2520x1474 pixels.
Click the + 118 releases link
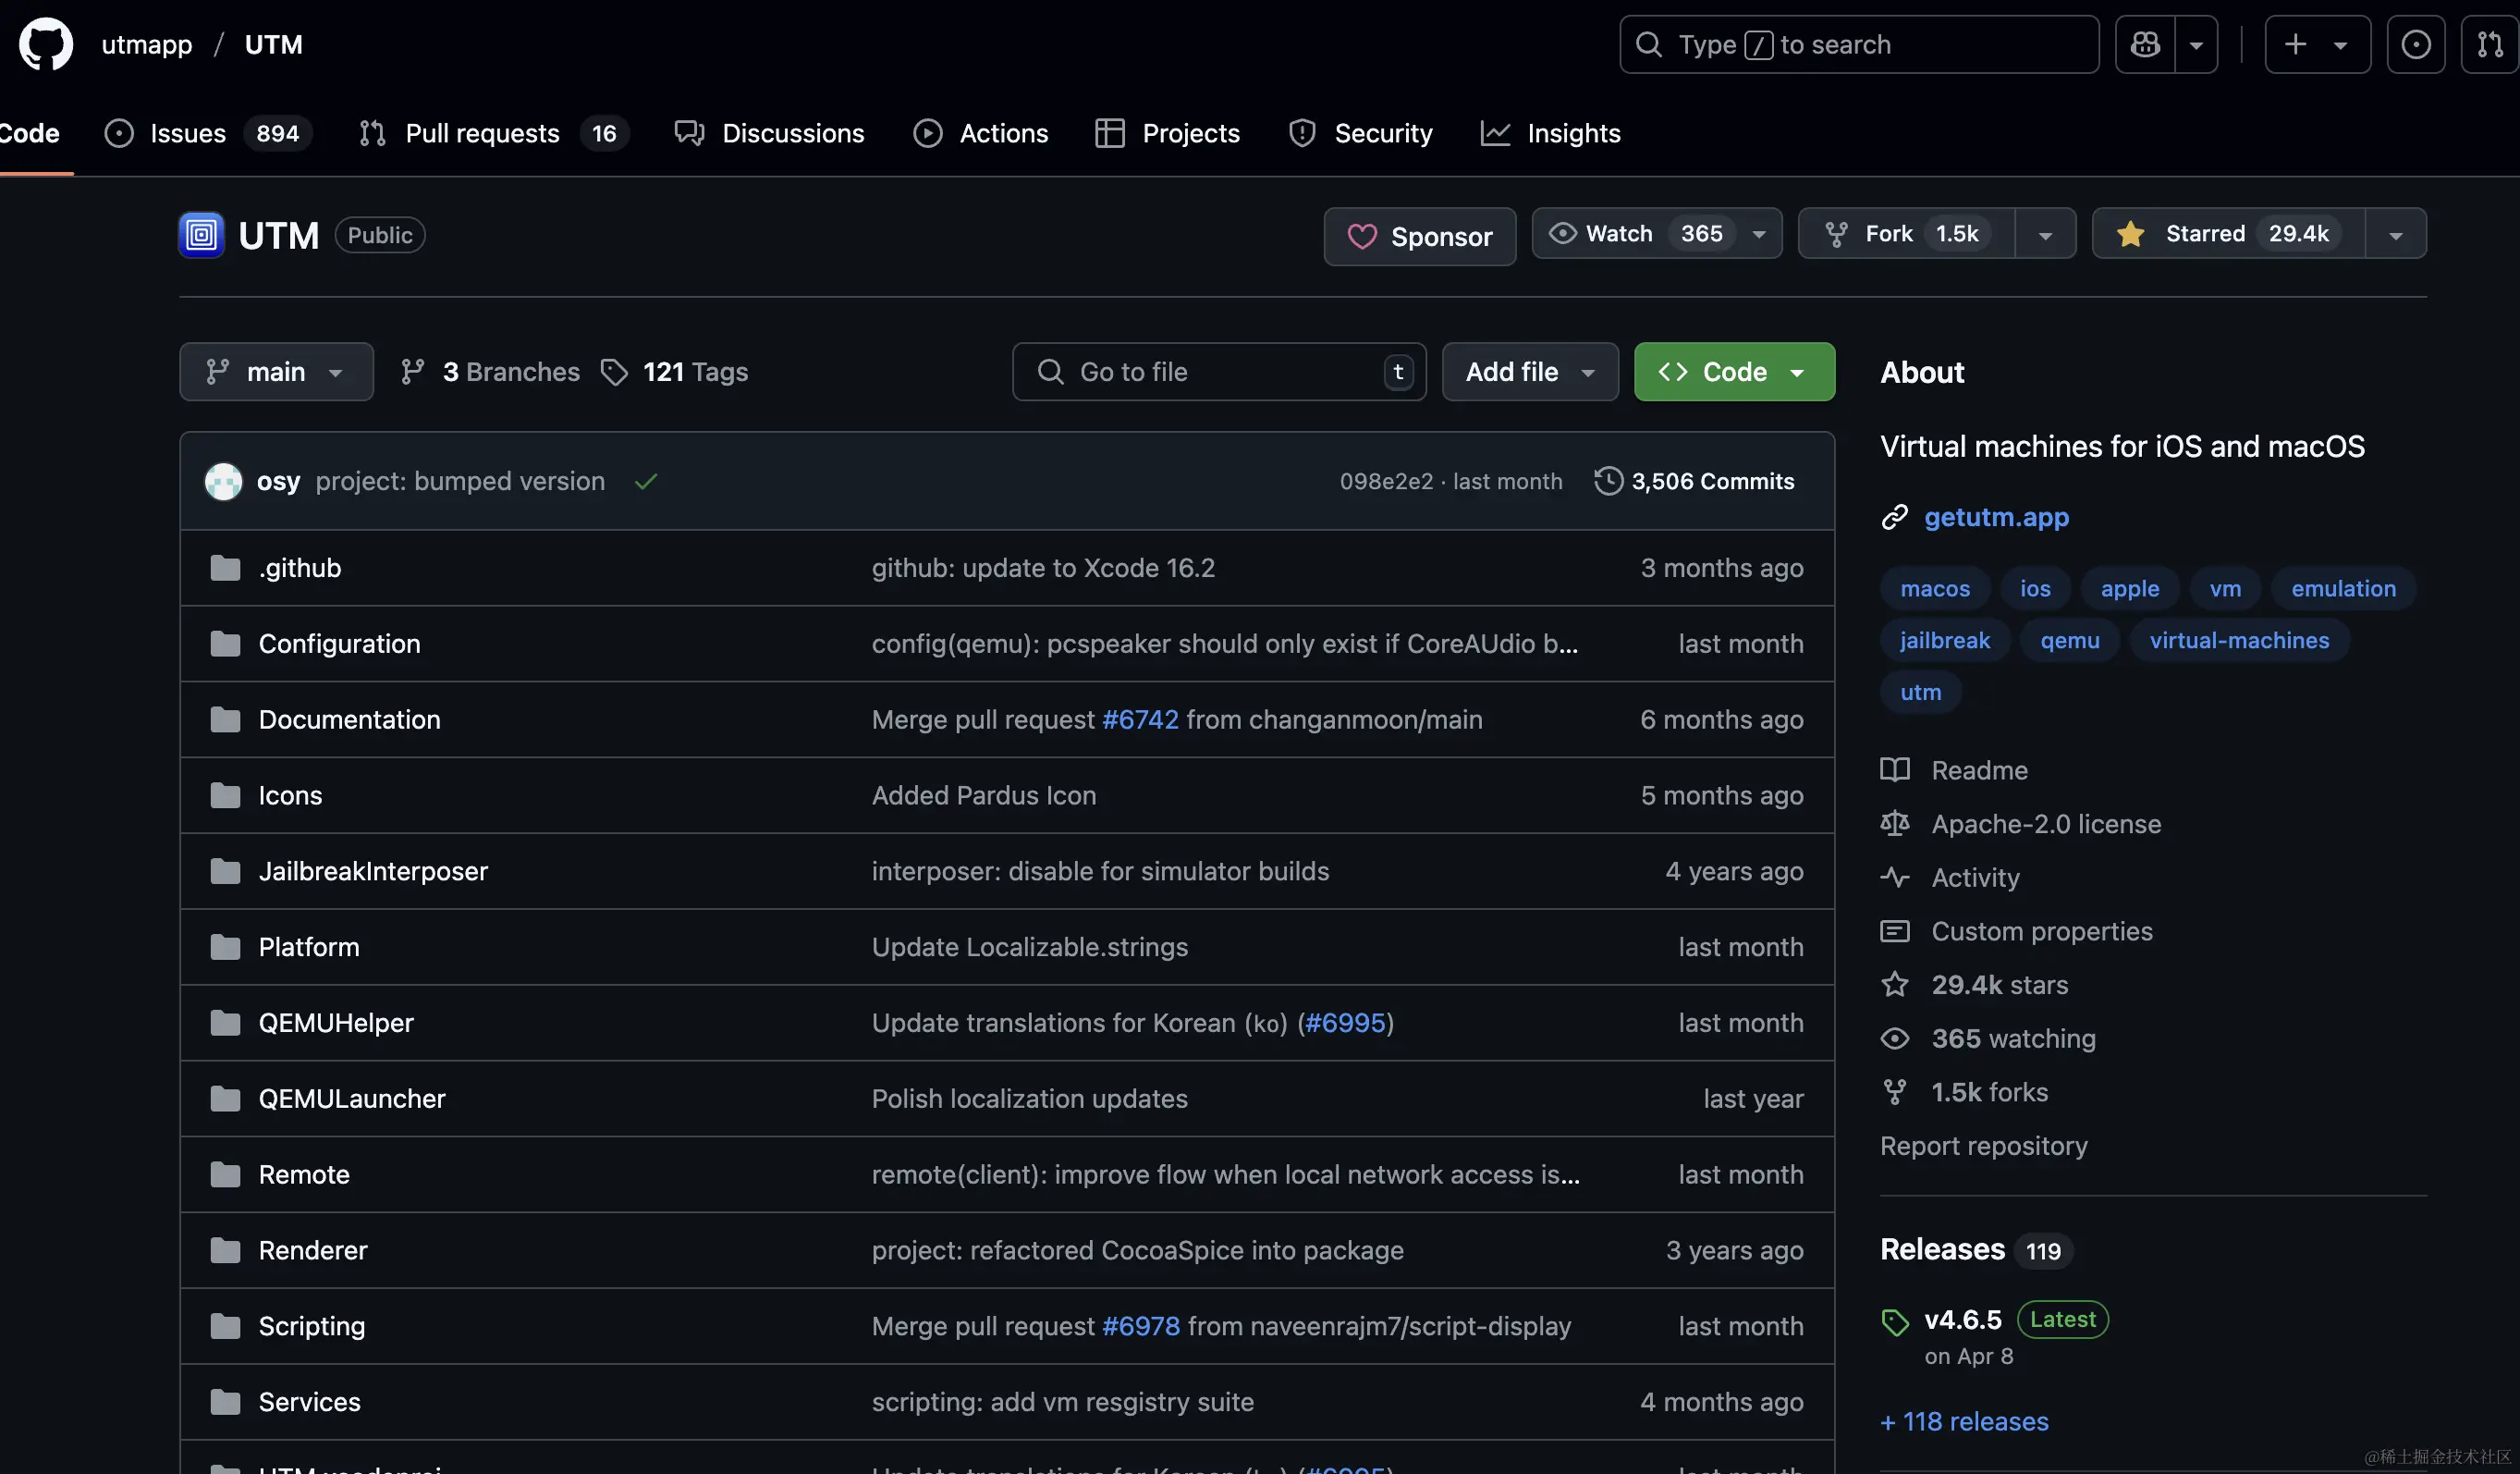click(x=1964, y=1421)
